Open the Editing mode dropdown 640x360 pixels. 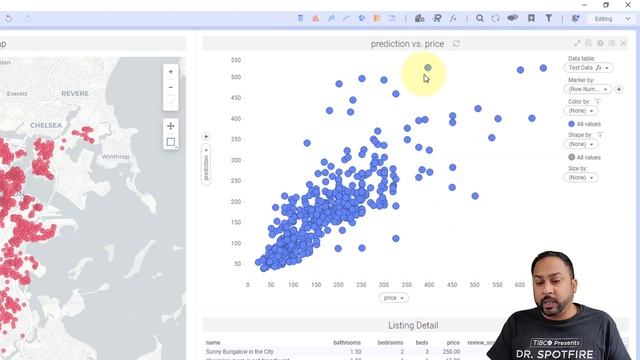pos(612,19)
